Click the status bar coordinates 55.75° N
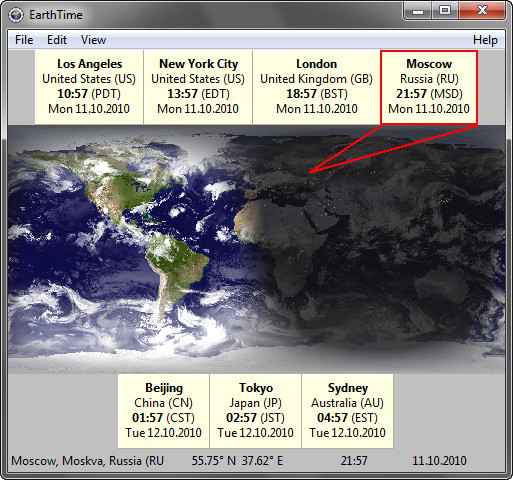 pos(214,461)
